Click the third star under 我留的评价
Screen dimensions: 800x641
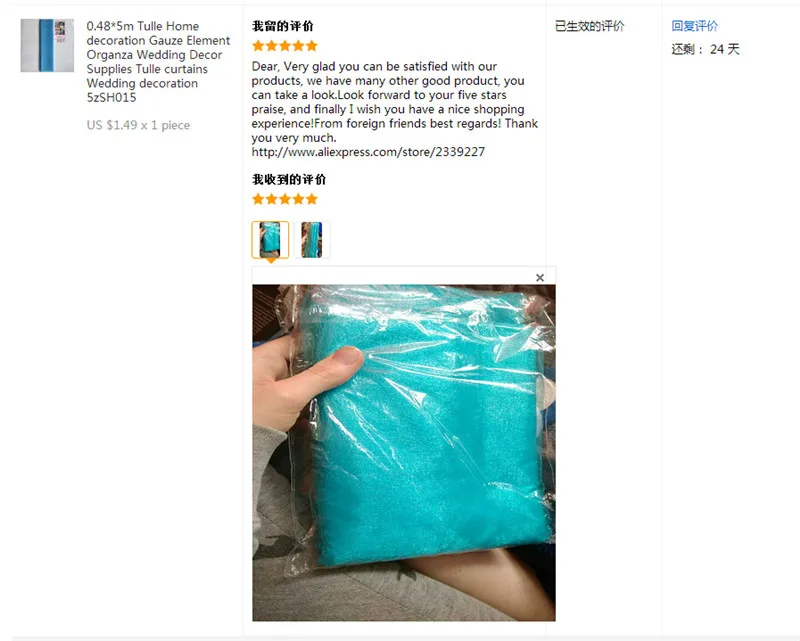click(285, 46)
